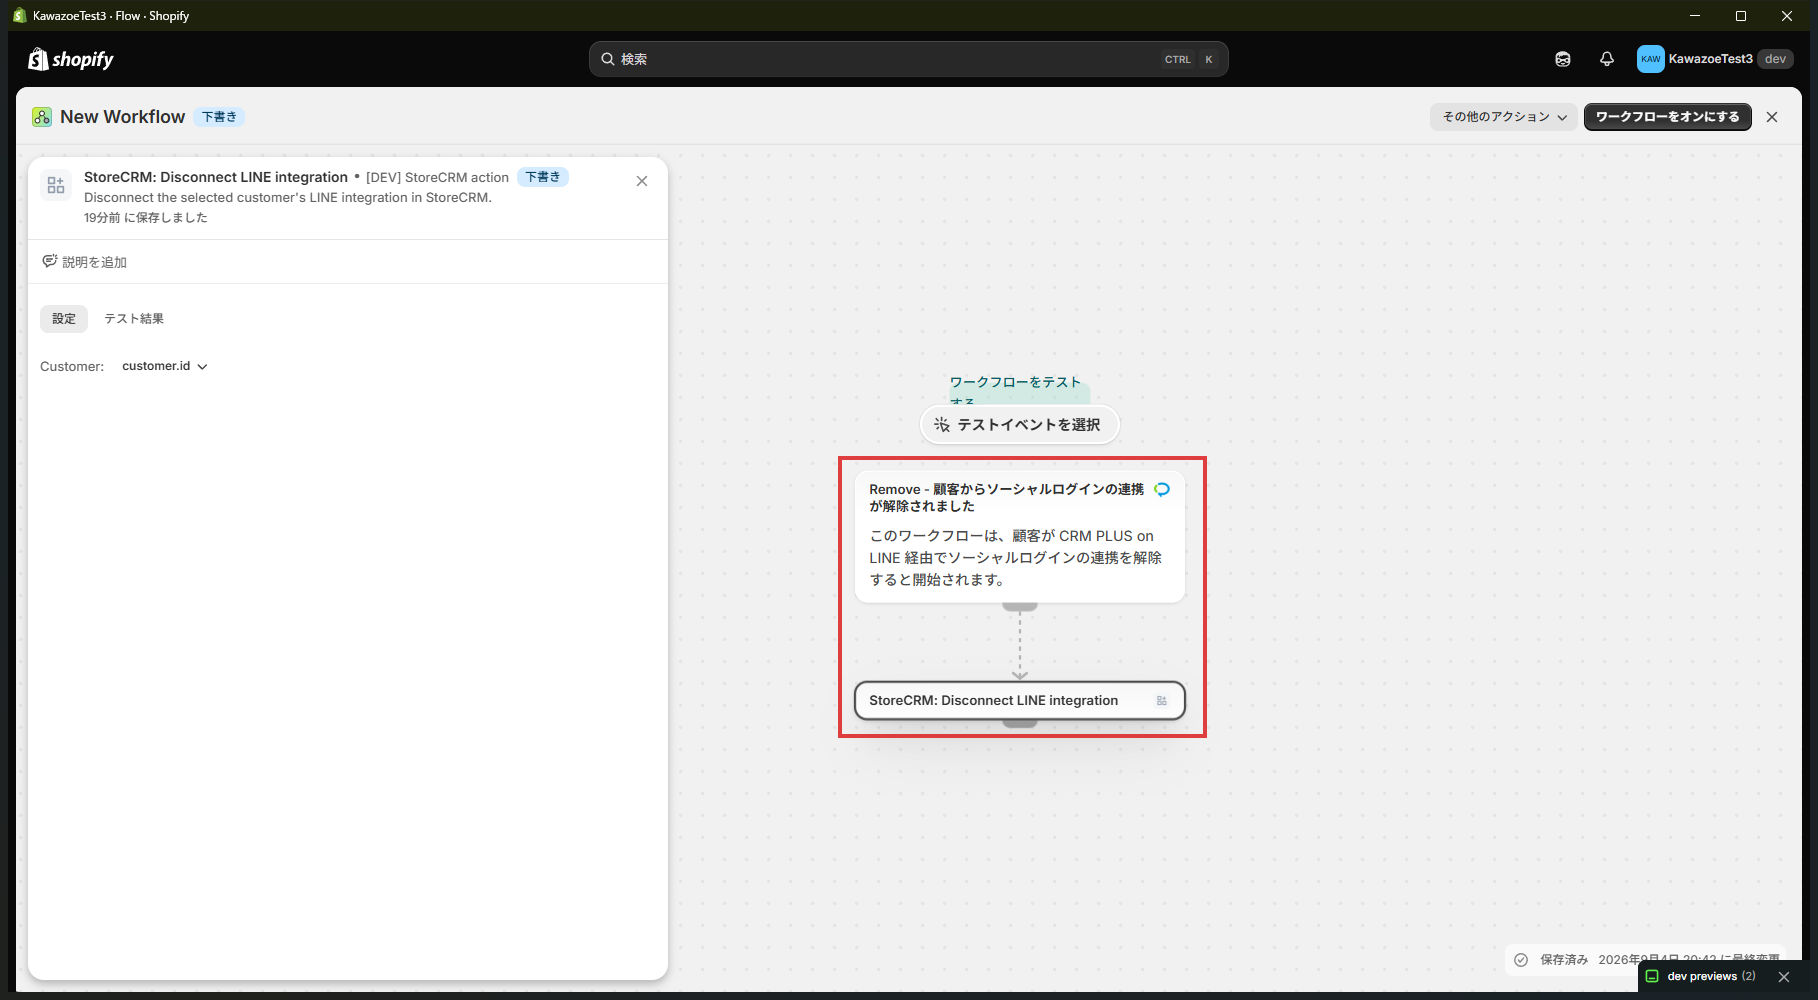The height and width of the screenshot is (1000, 1818).
Task: Open the Sidekick assistant icon
Action: (x=1563, y=59)
